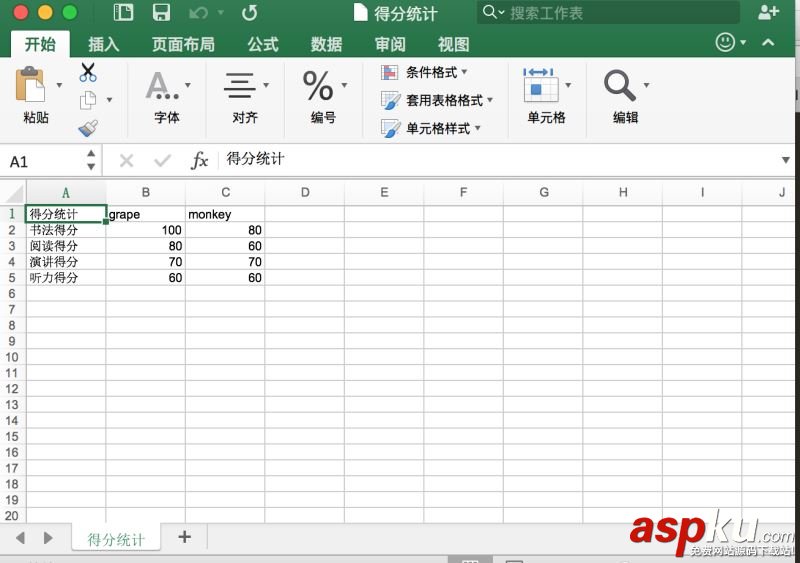This screenshot has width=800, height=563.
Task: Click the Insert Function fx icon
Action: click(x=199, y=161)
